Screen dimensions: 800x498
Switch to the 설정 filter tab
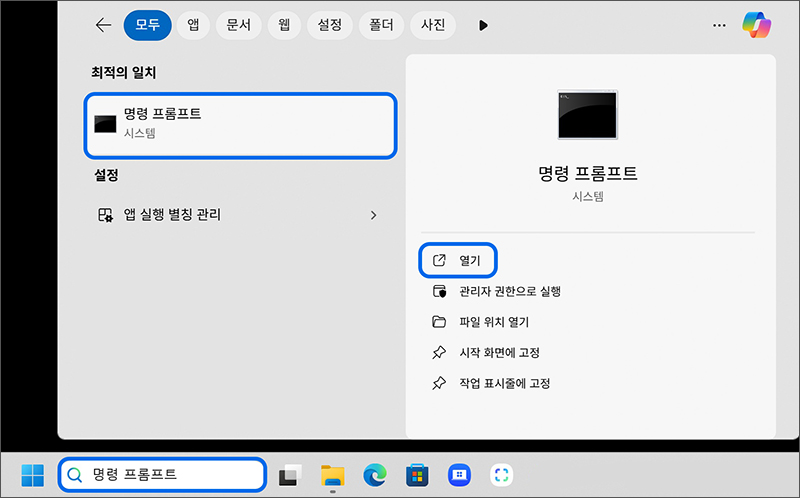[x=330, y=25]
